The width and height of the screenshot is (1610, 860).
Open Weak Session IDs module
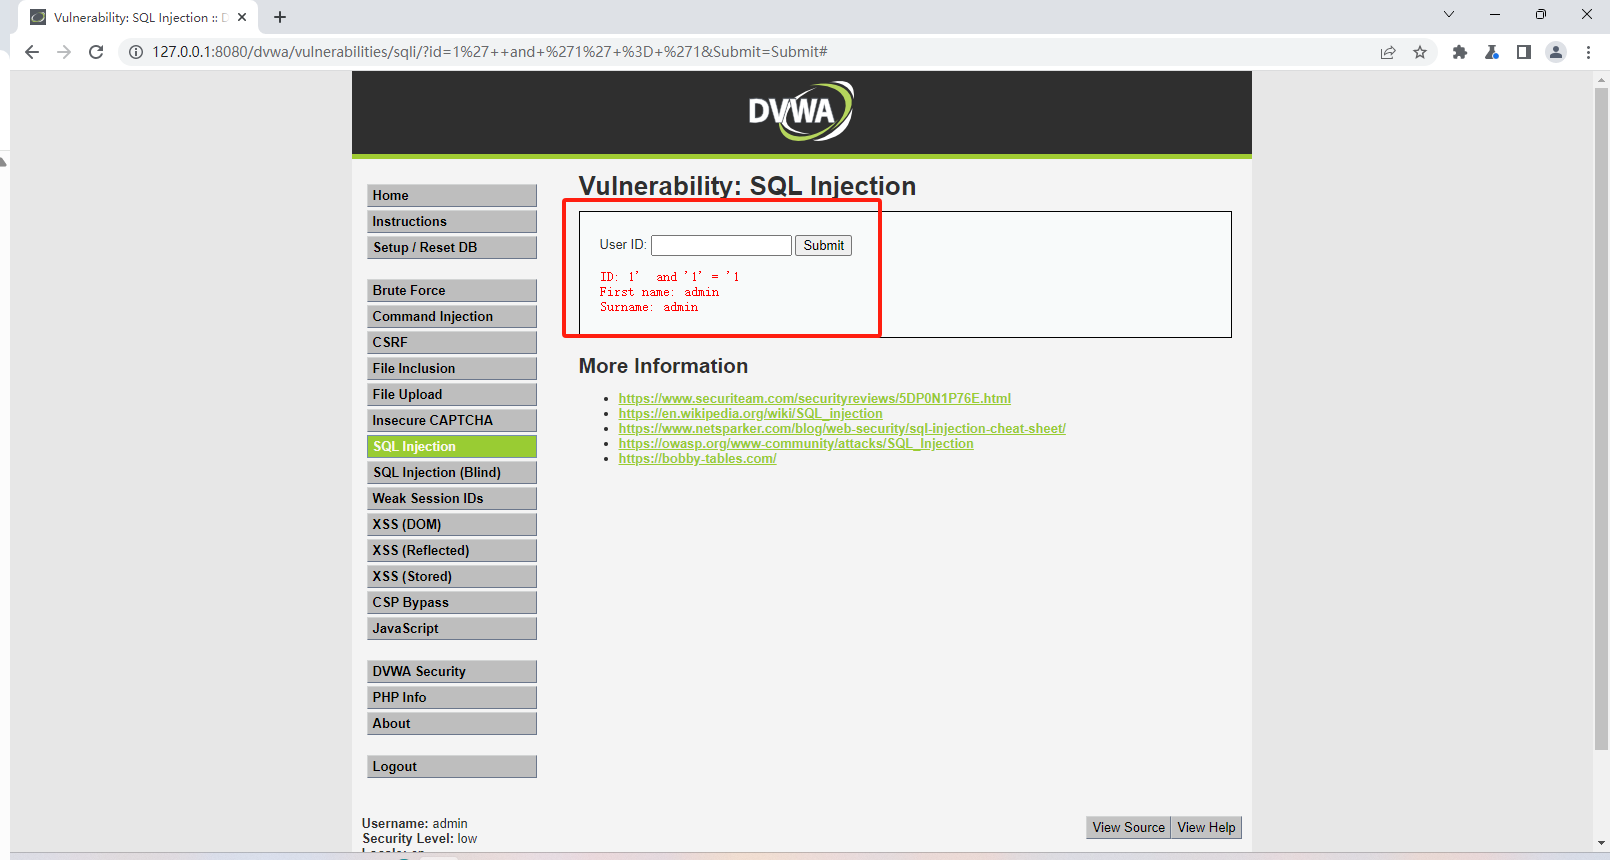(x=452, y=498)
